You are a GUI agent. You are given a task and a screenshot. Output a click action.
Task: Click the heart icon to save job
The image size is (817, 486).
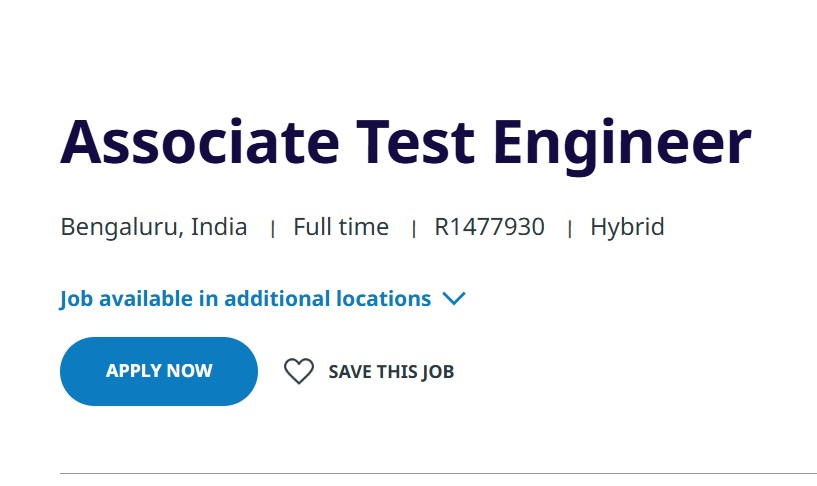[298, 372]
